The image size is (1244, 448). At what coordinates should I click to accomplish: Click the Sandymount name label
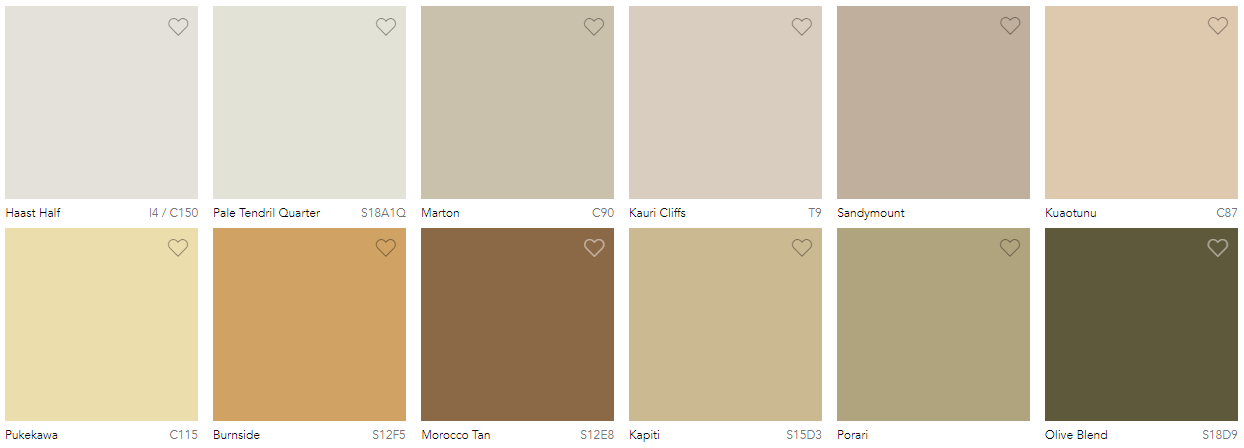click(x=871, y=213)
